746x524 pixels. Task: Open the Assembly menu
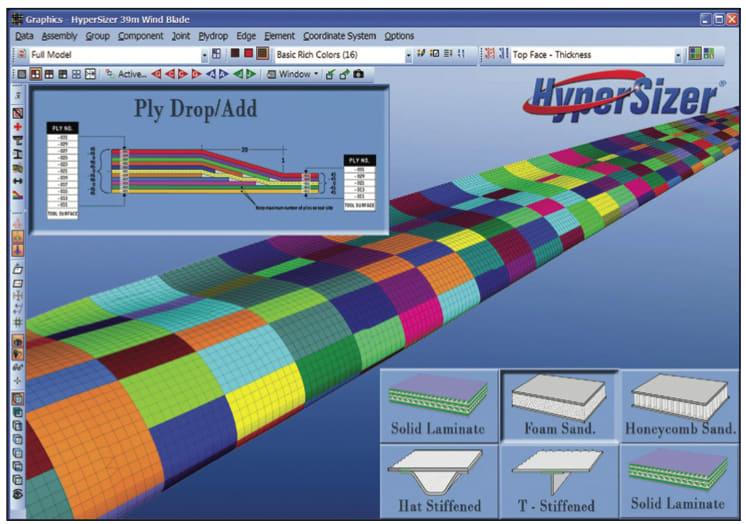tap(59, 36)
